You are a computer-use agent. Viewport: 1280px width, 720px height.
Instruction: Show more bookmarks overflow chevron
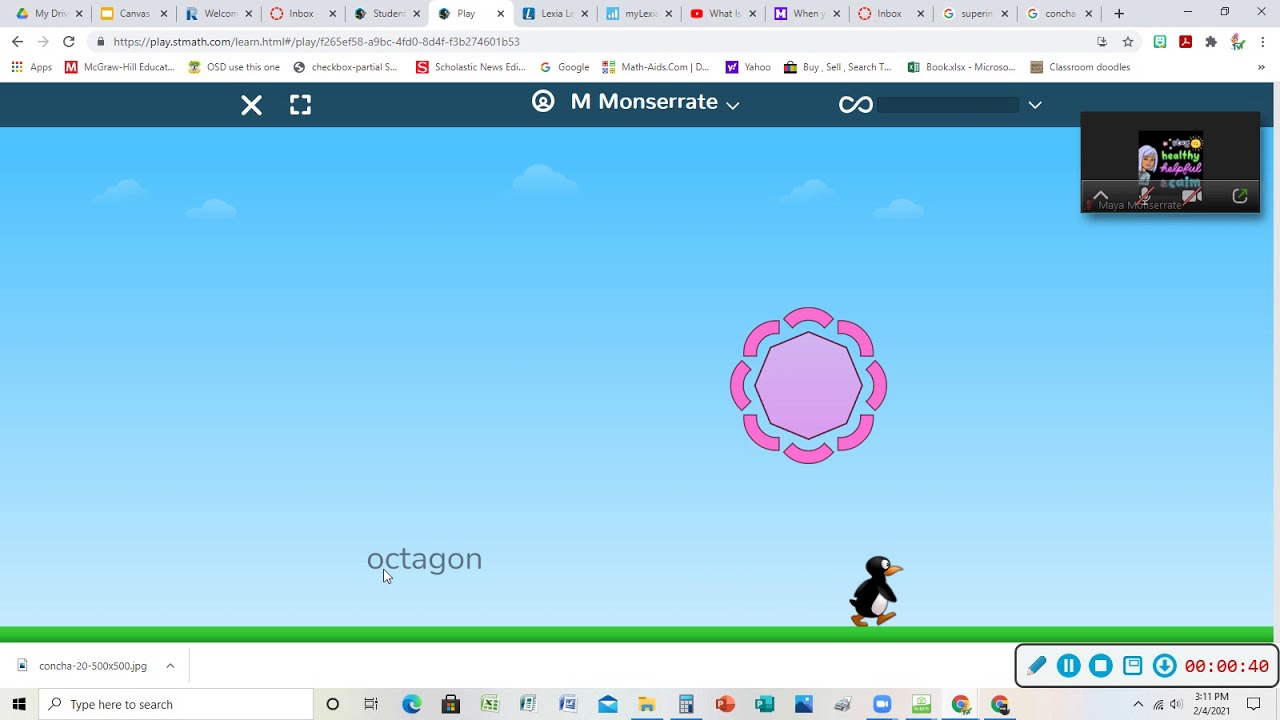pyautogui.click(x=1261, y=67)
